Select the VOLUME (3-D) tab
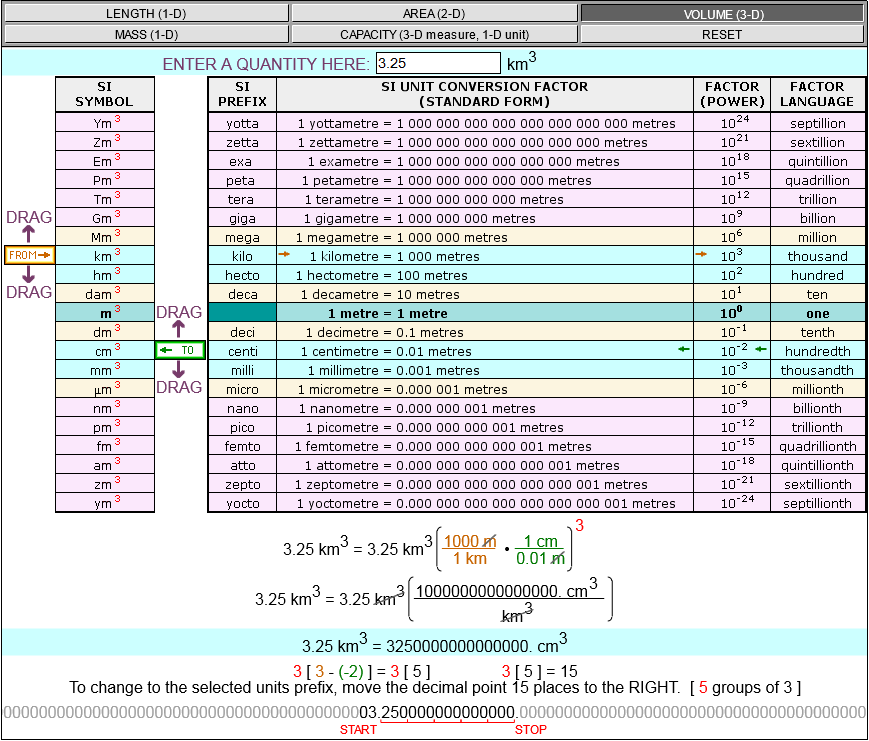This screenshot has height=741, width=869. coord(722,14)
